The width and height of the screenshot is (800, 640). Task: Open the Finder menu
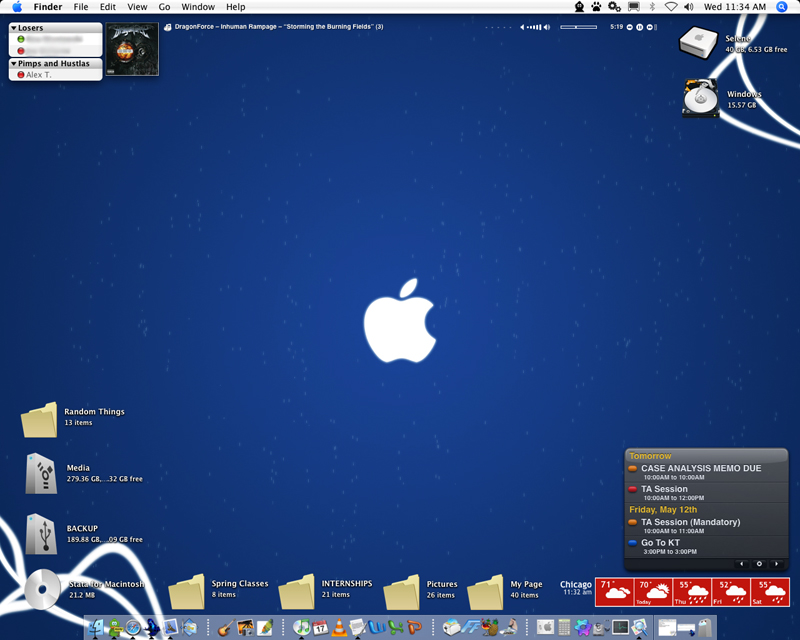(48, 7)
